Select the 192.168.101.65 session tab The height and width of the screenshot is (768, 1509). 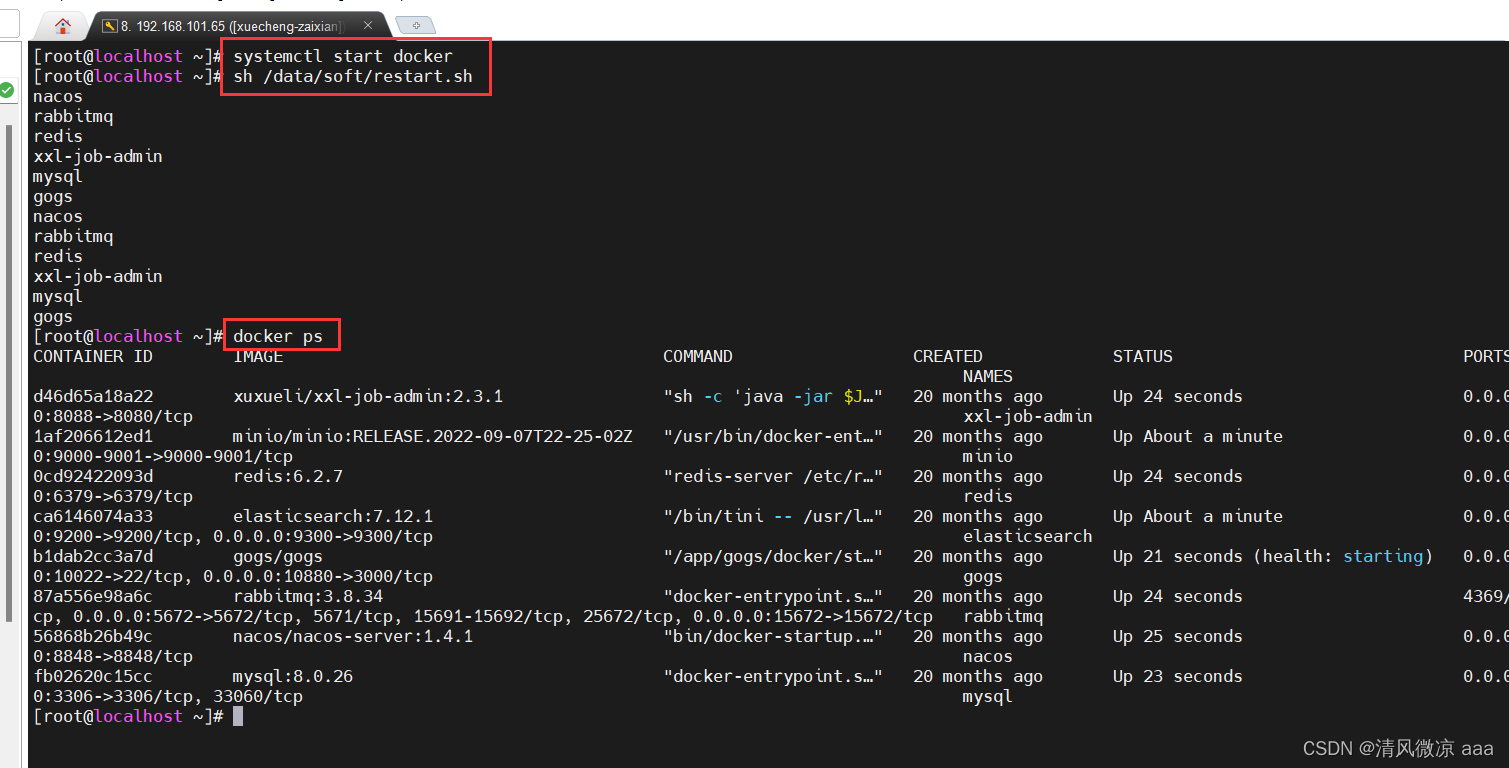click(237, 26)
